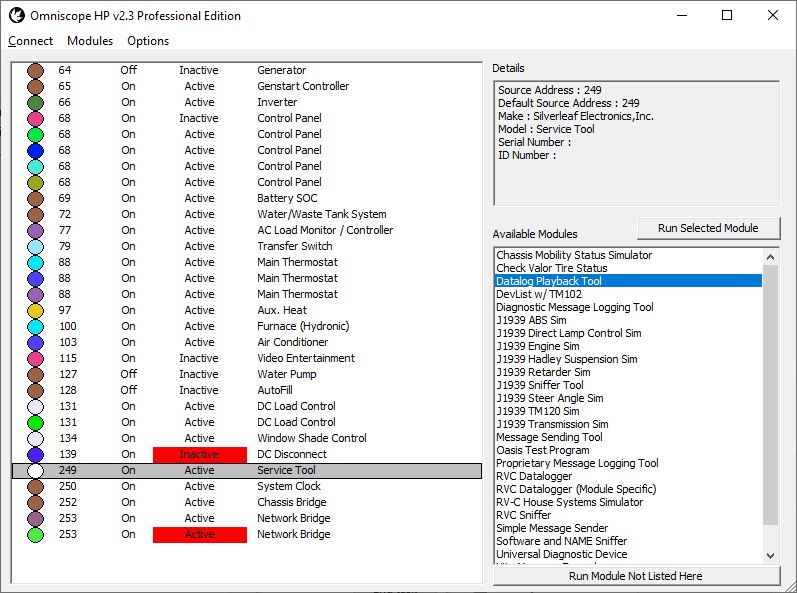The height and width of the screenshot is (593, 797).
Task: Select the Chassis Bridge device name
Action: coord(292,503)
